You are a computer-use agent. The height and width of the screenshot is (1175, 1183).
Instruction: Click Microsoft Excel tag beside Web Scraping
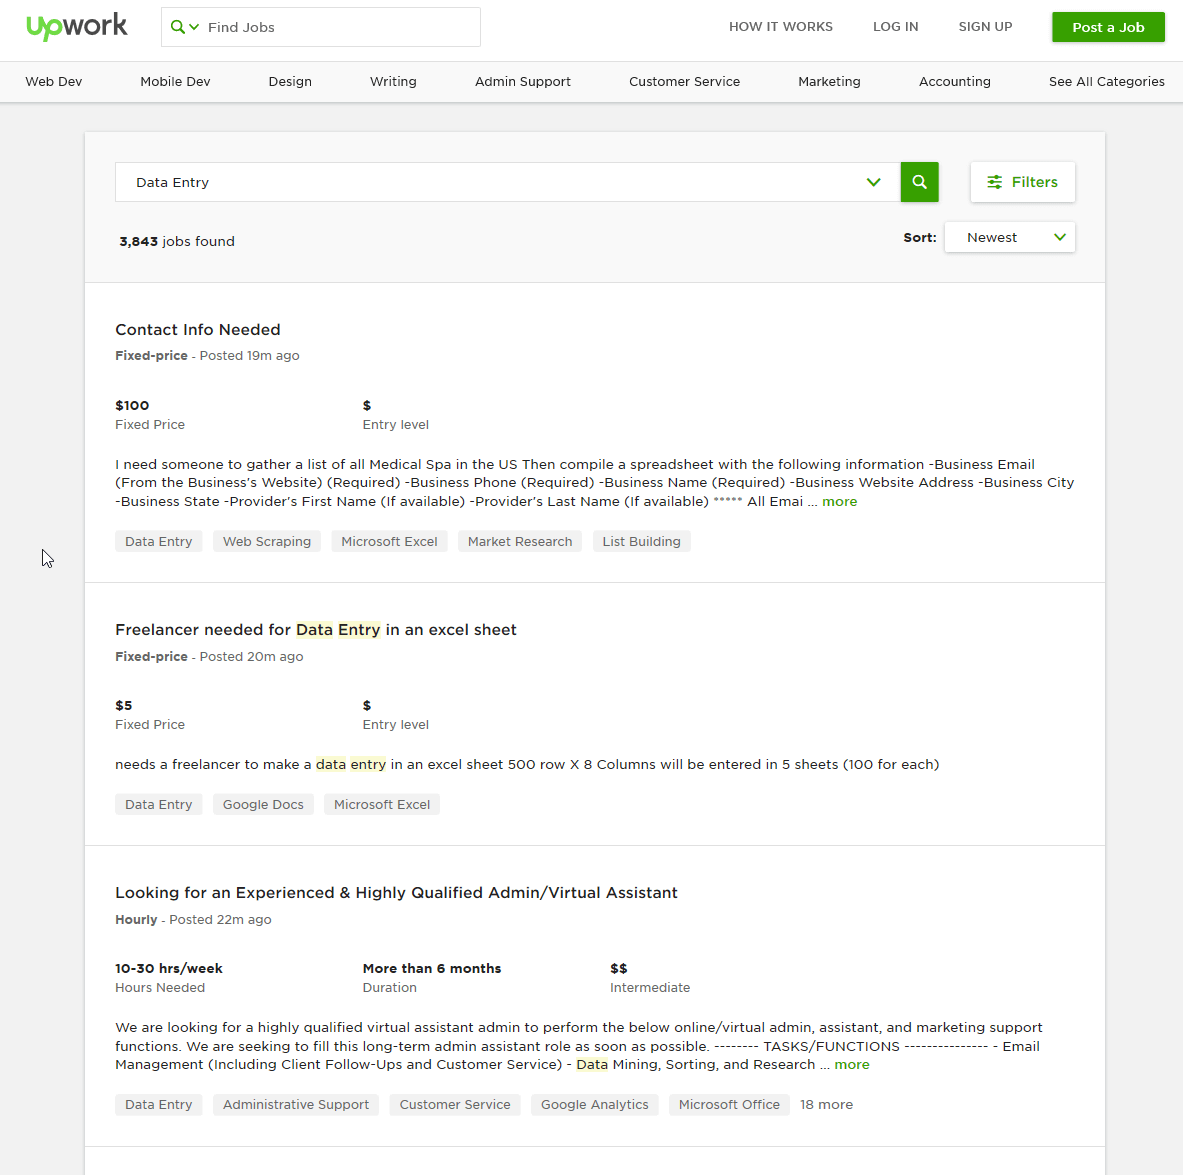tap(389, 541)
